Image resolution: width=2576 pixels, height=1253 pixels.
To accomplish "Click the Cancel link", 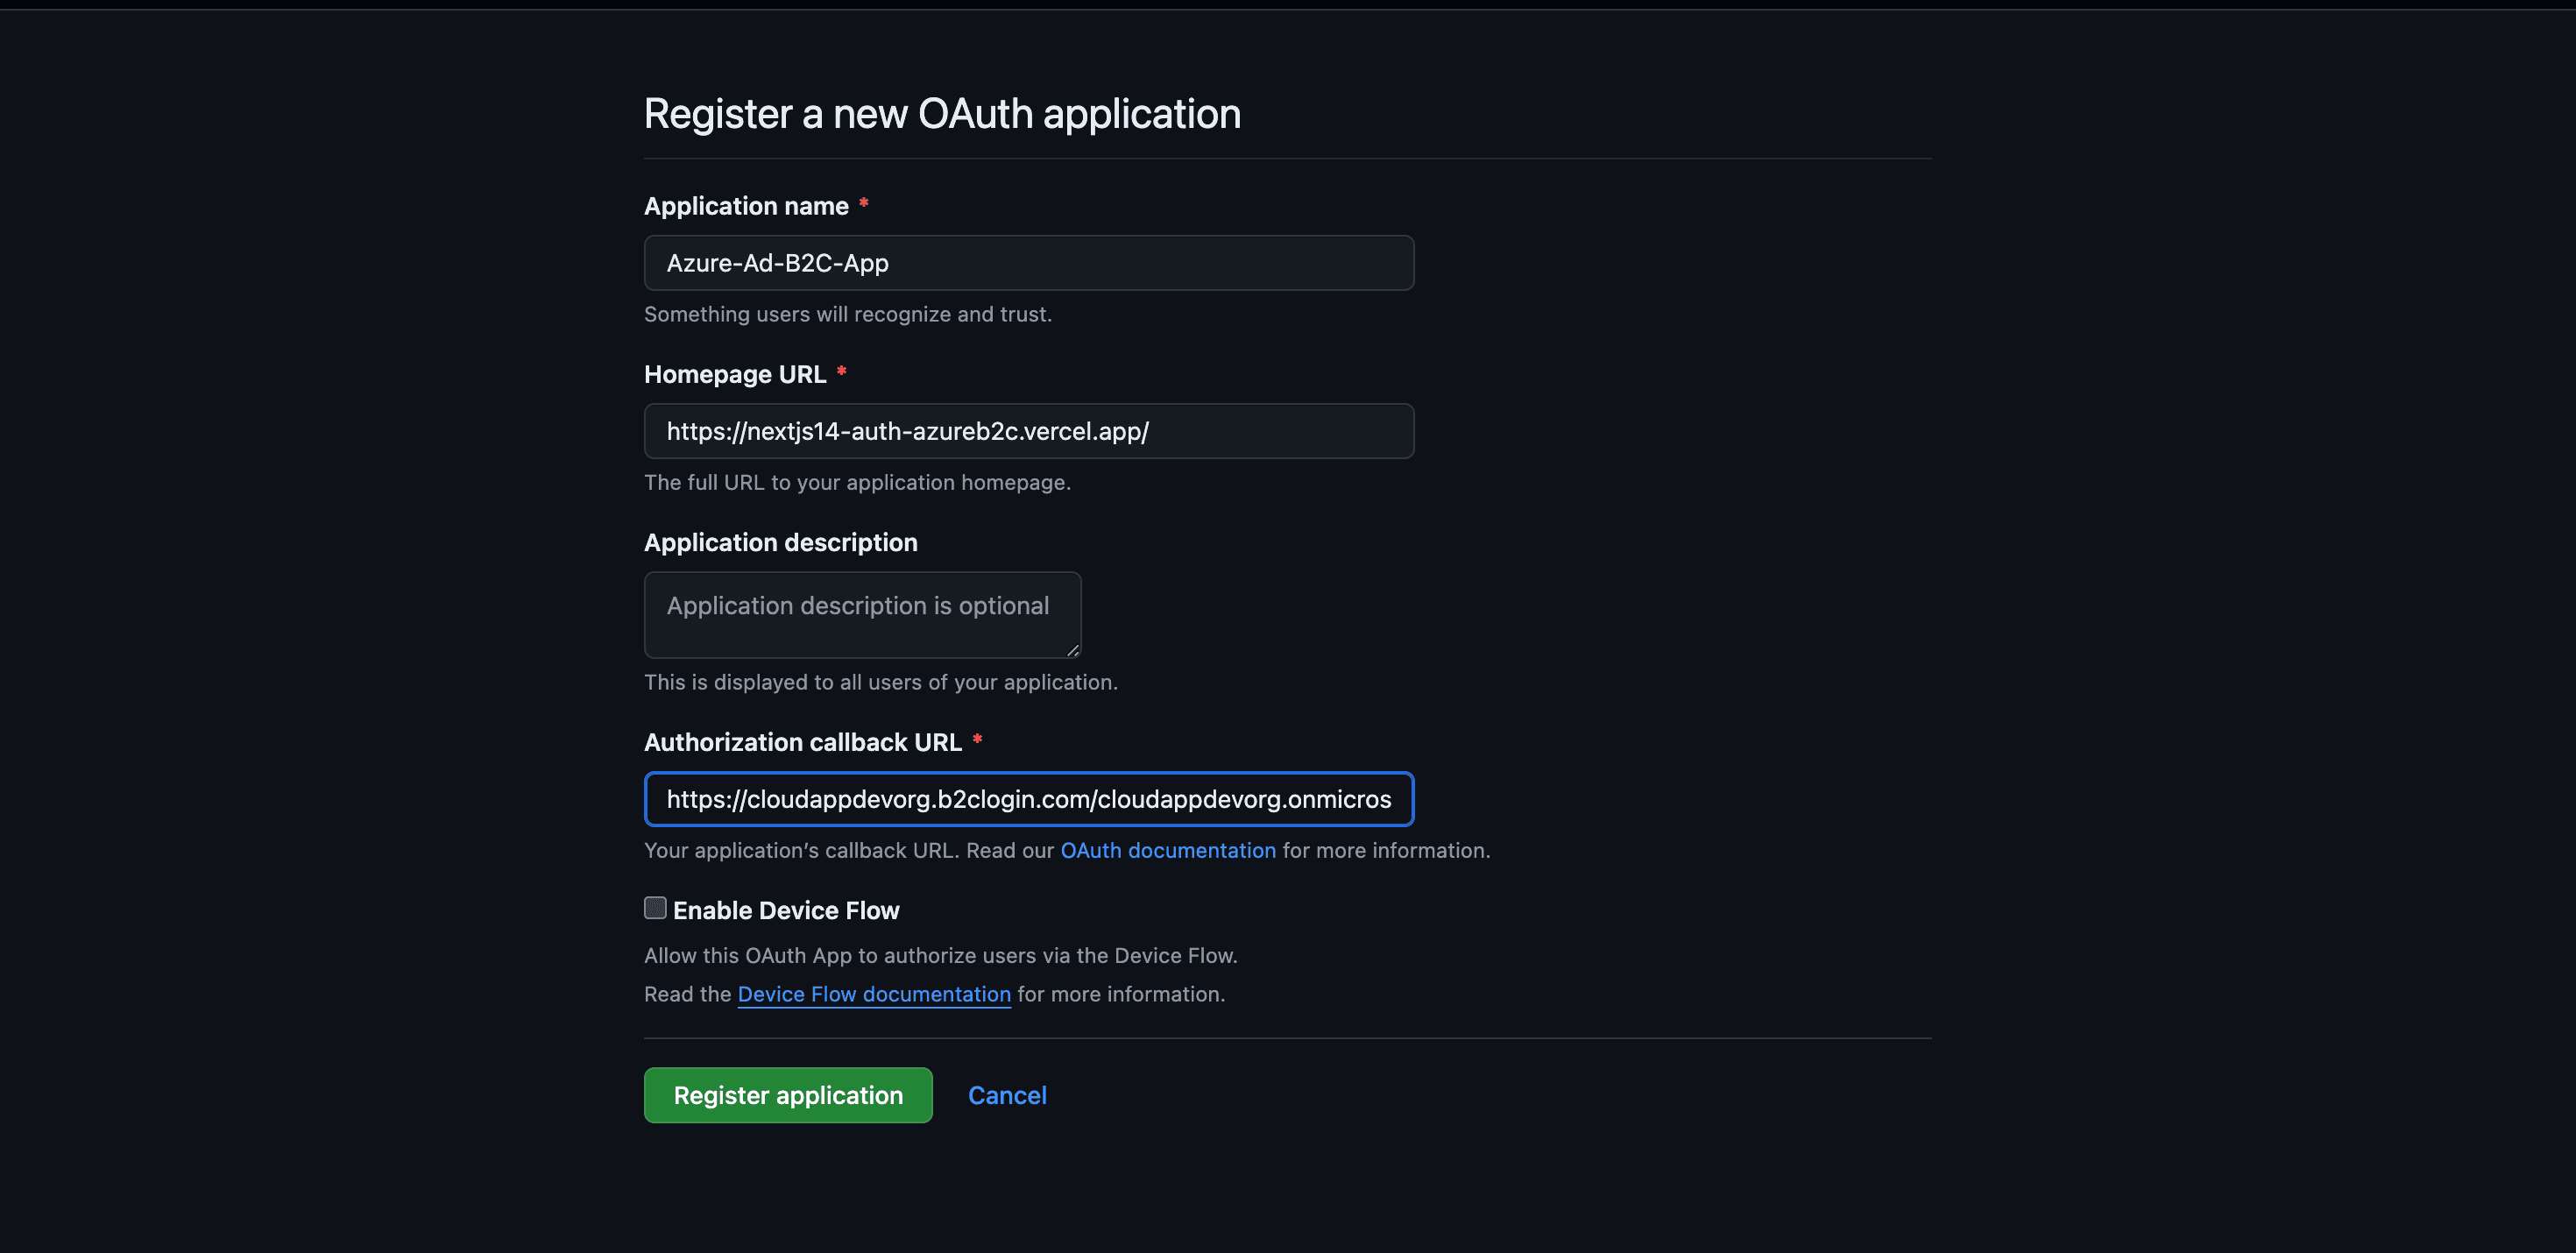I will [1006, 1095].
